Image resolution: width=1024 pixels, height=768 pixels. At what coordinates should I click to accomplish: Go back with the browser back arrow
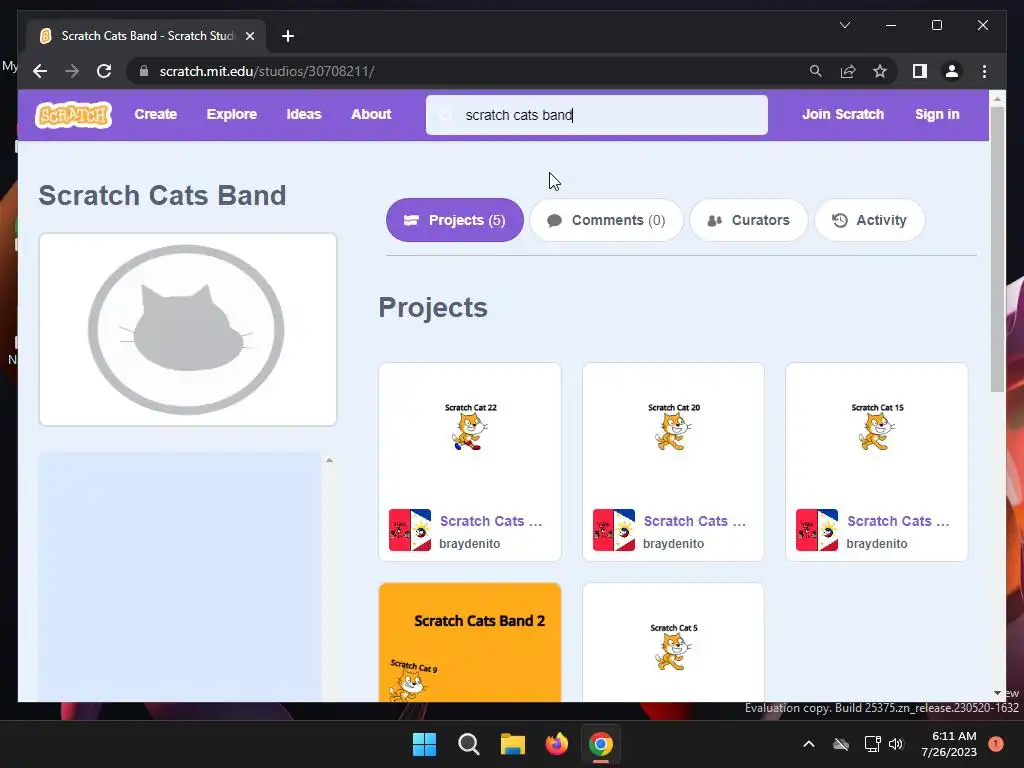[40, 71]
